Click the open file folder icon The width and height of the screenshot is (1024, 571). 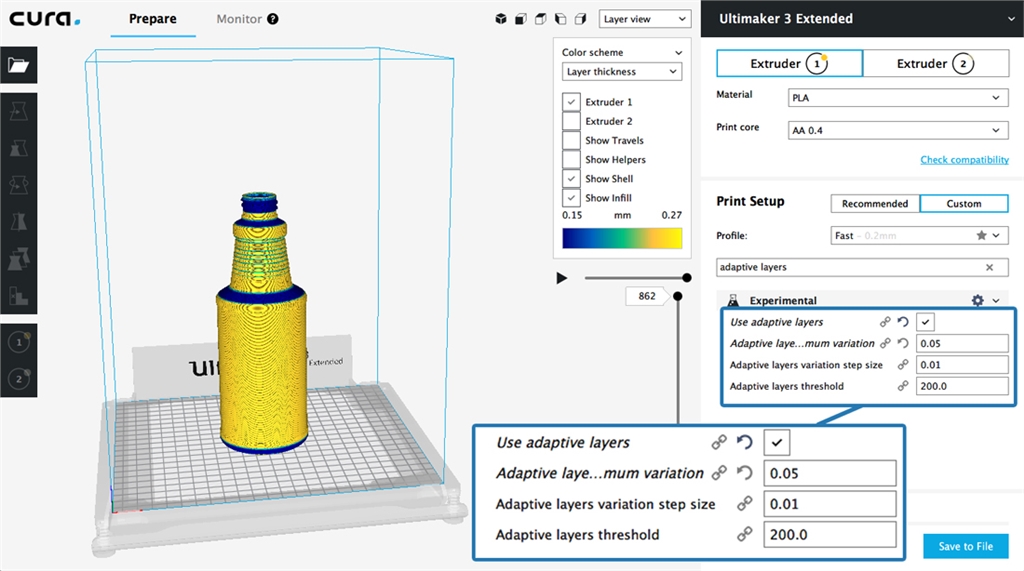pyautogui.click(x=18, y=66)
